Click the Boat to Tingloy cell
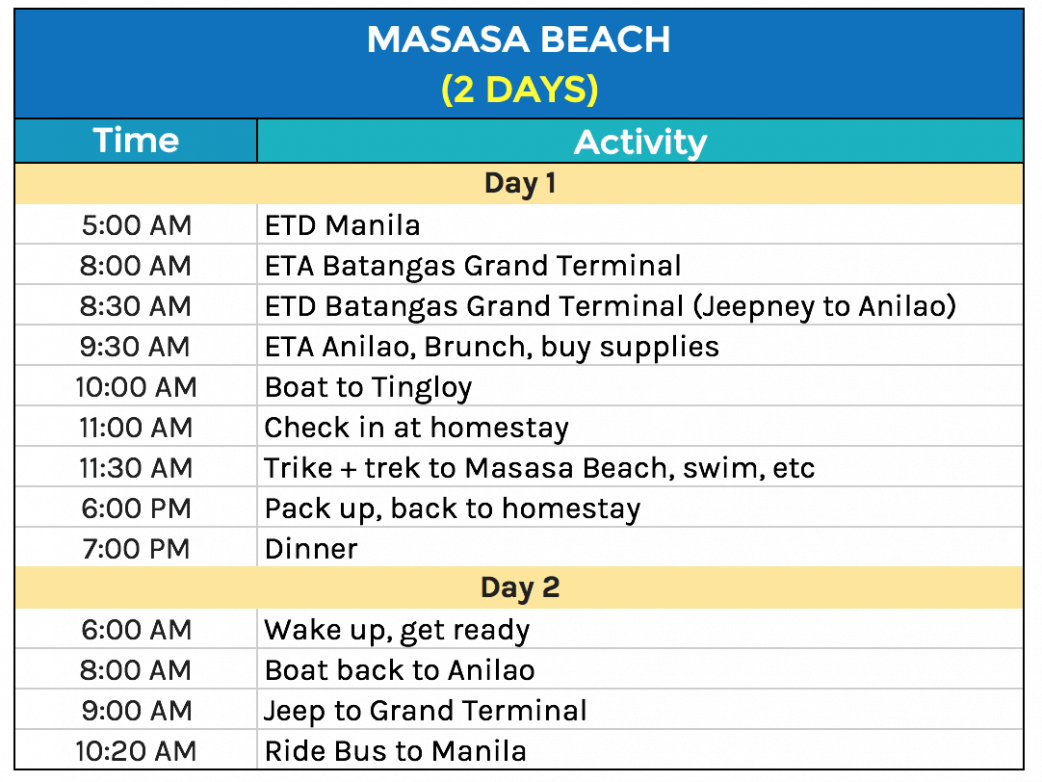The image size is (1042, 782). pyautogui.click(x=368, y=387)
